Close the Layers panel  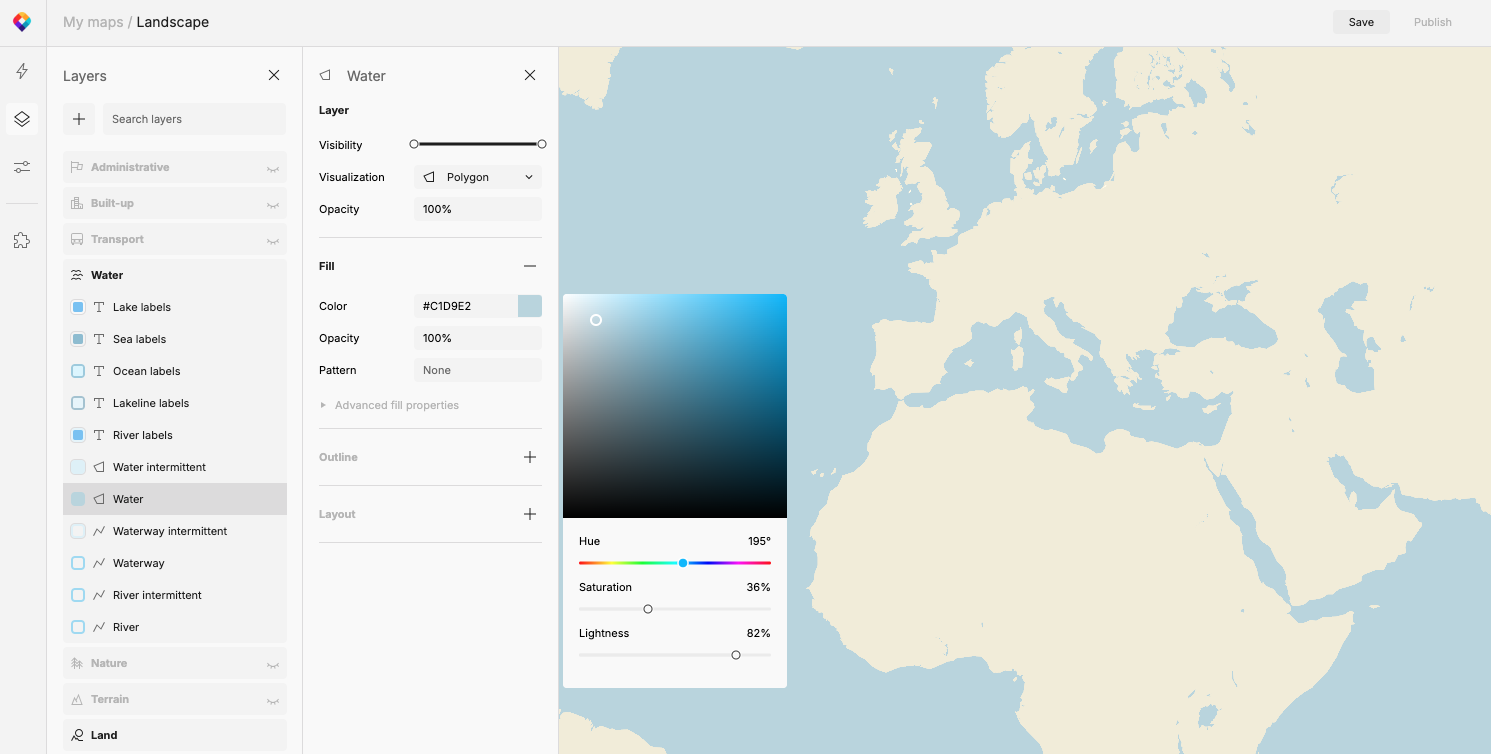(274, 75)
